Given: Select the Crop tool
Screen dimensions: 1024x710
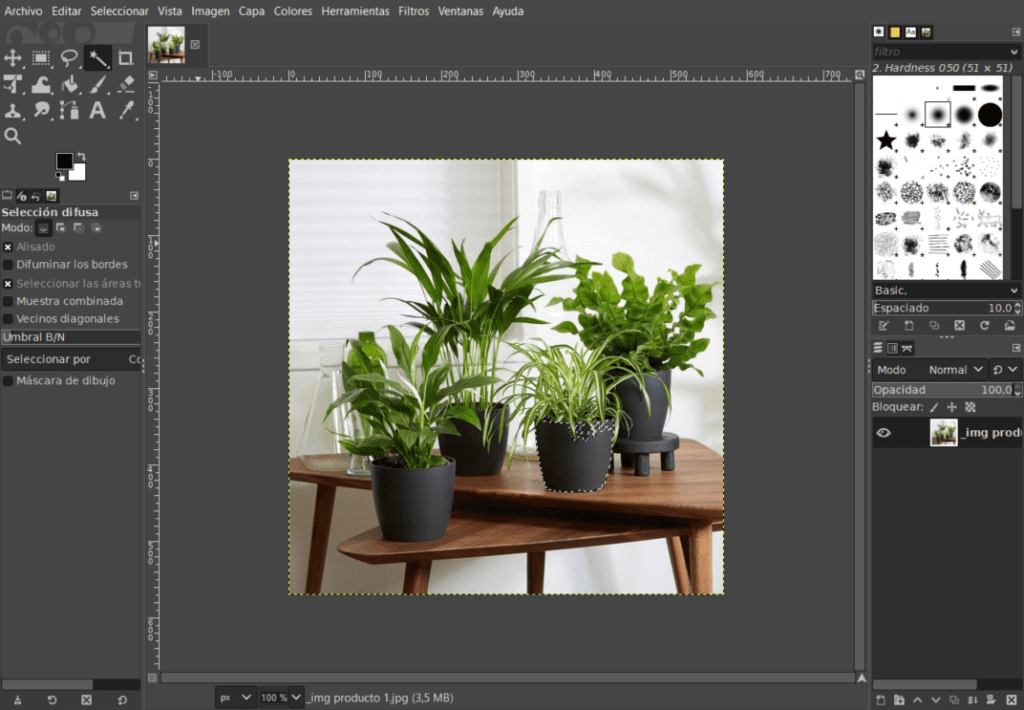Looking at the screenshot, I should 125,58.
